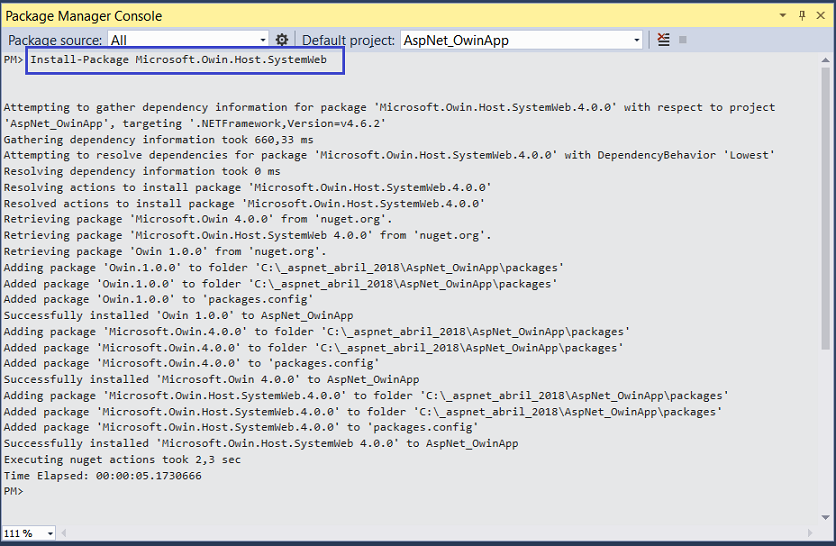Image resolution: width=836 pixels, height=546 pixels.
Task: Click the horizontal scrollbar right arrow
Action: coord(810,533)
